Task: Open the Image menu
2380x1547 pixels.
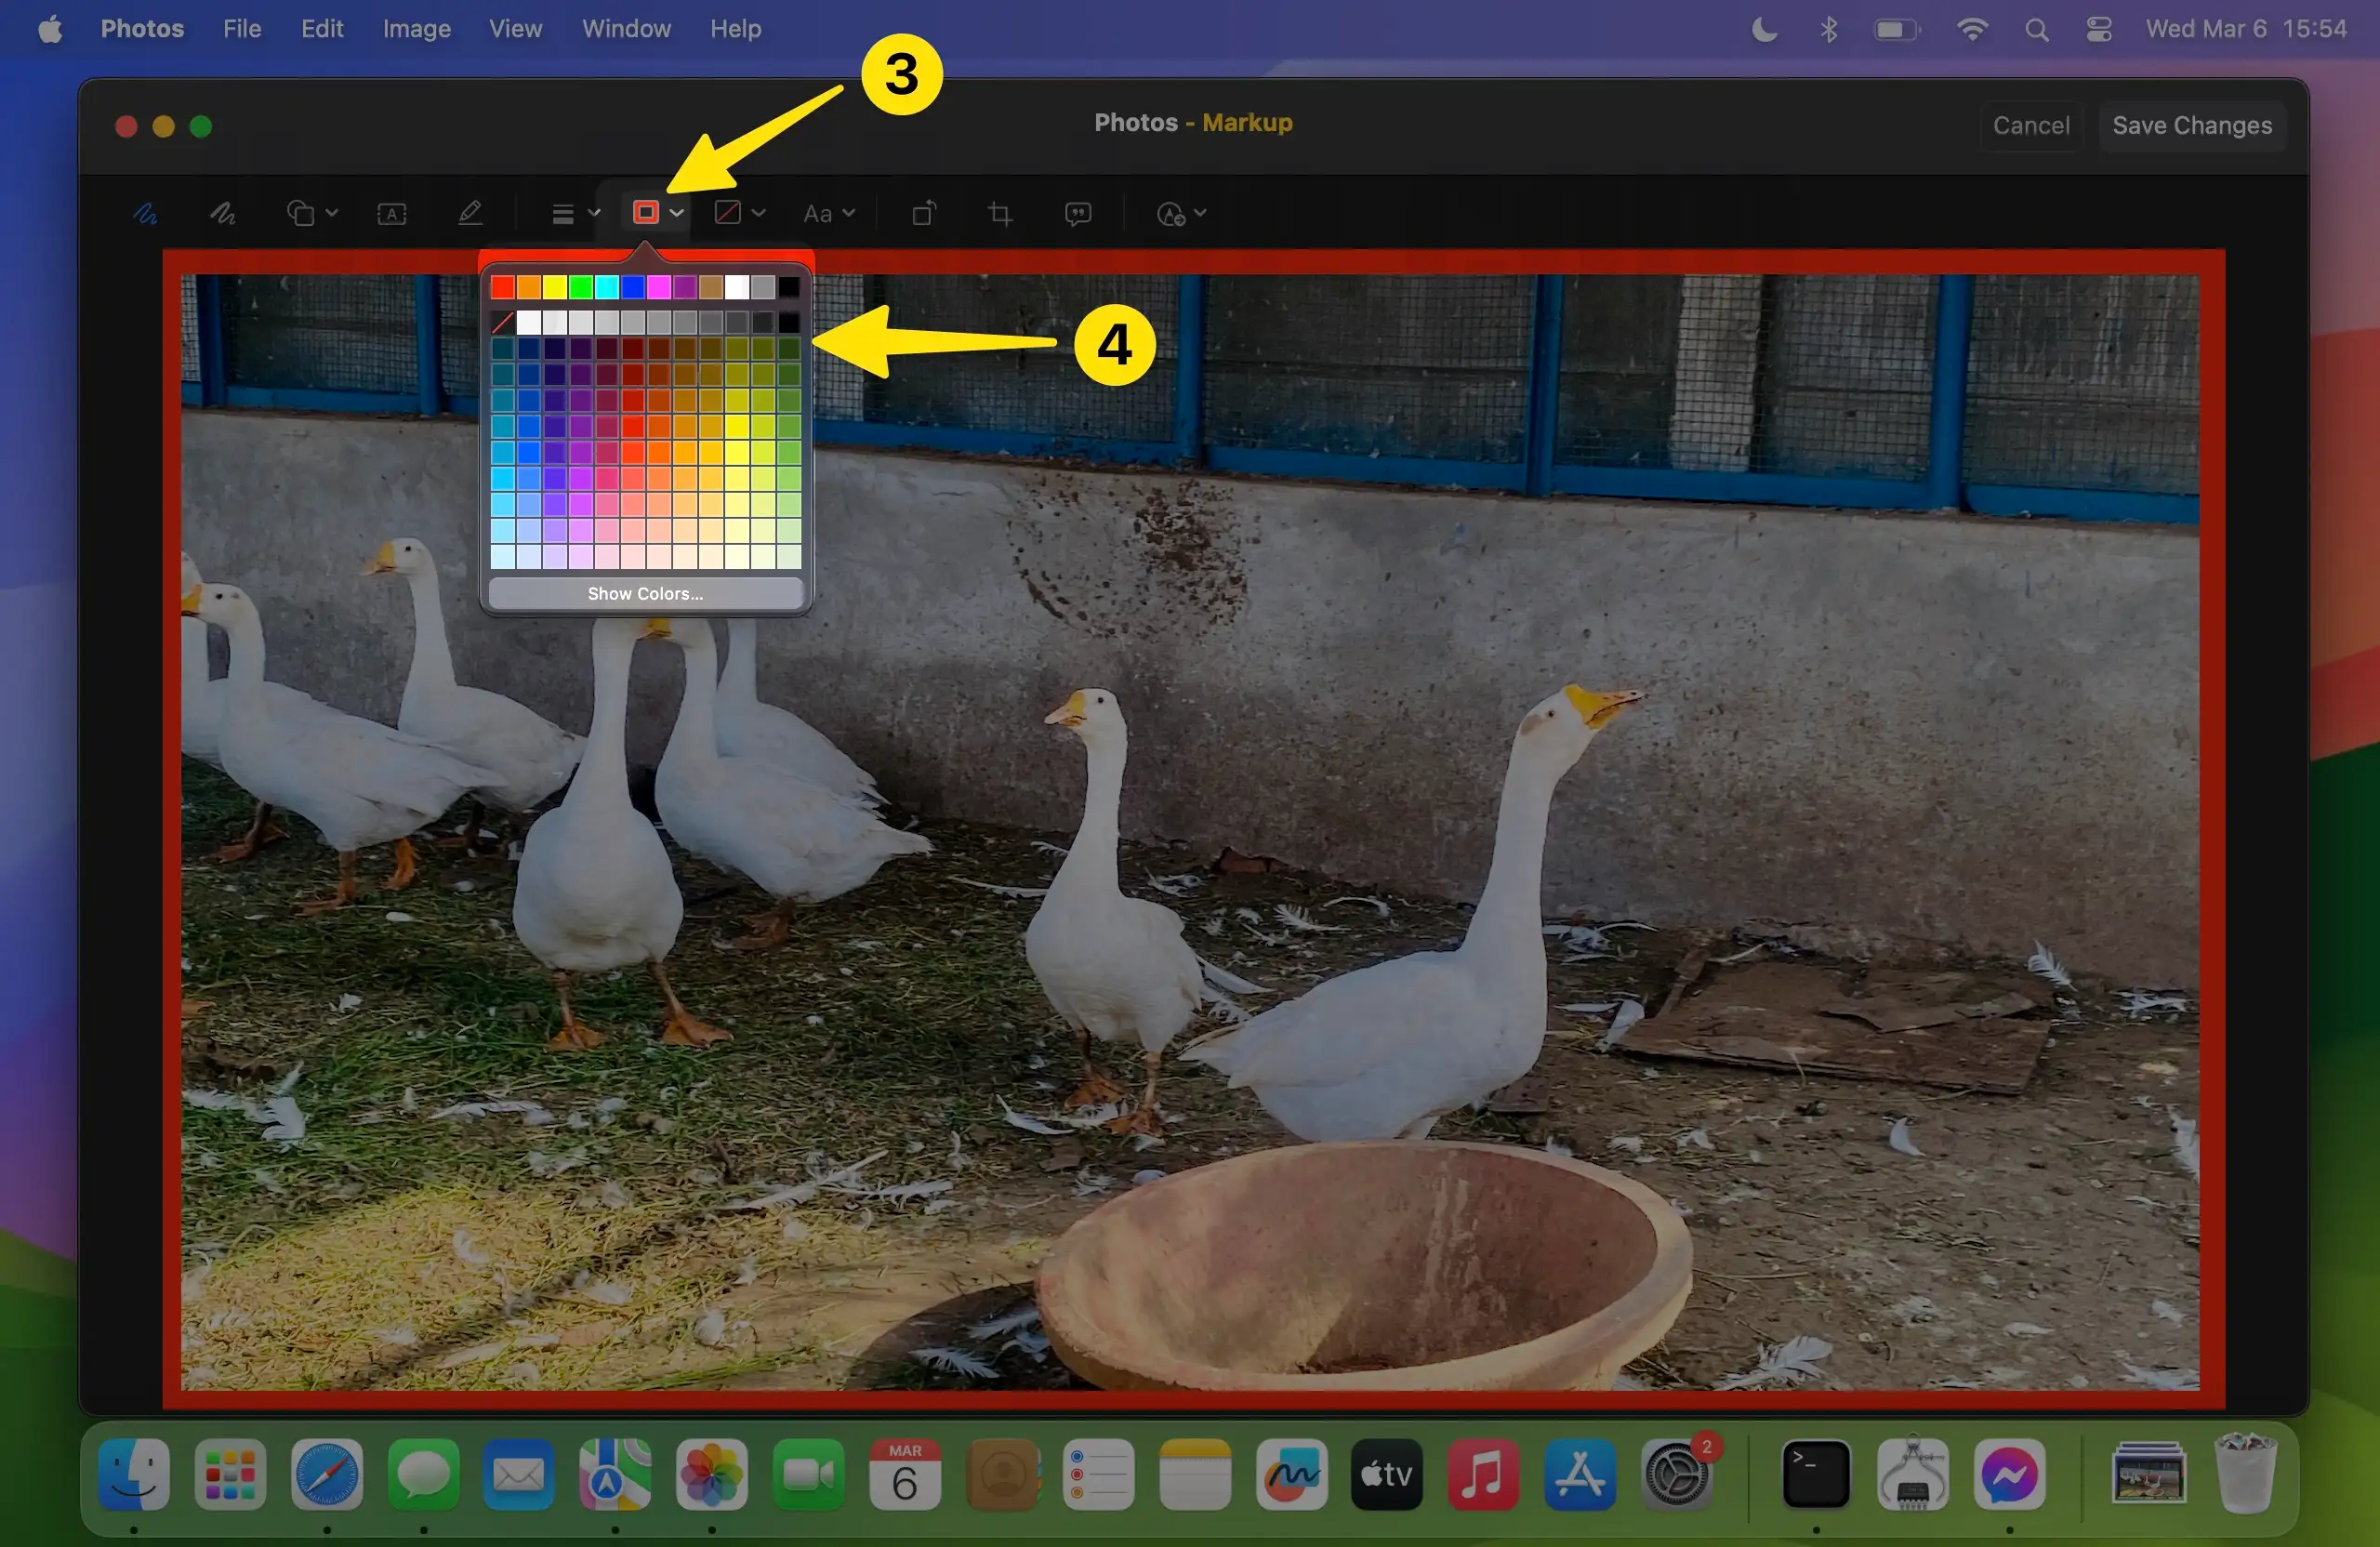Action: [x=416, y=29]
